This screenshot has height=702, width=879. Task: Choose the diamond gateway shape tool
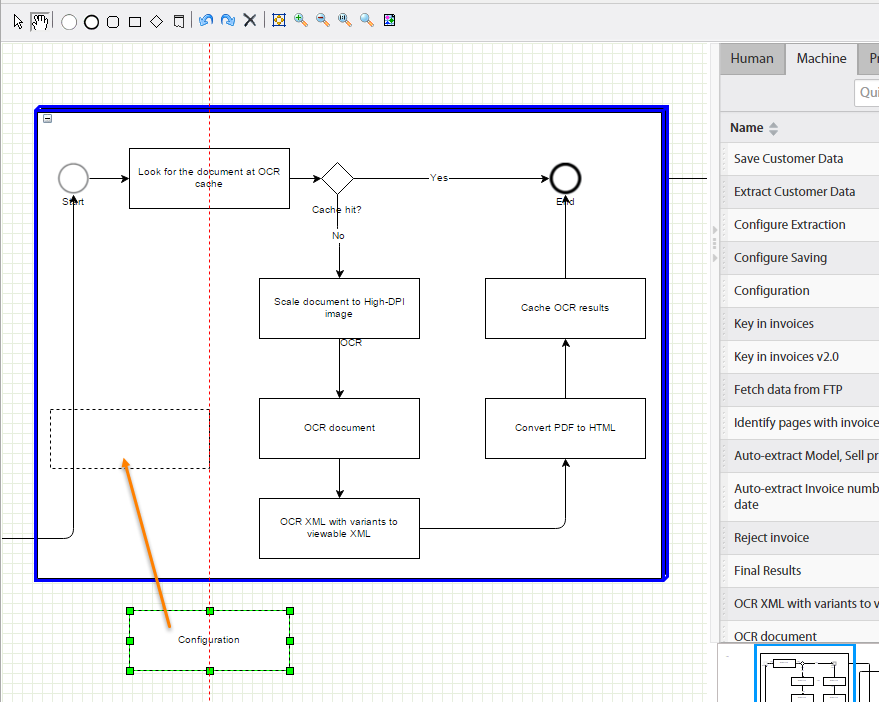(x=157, y=21)
